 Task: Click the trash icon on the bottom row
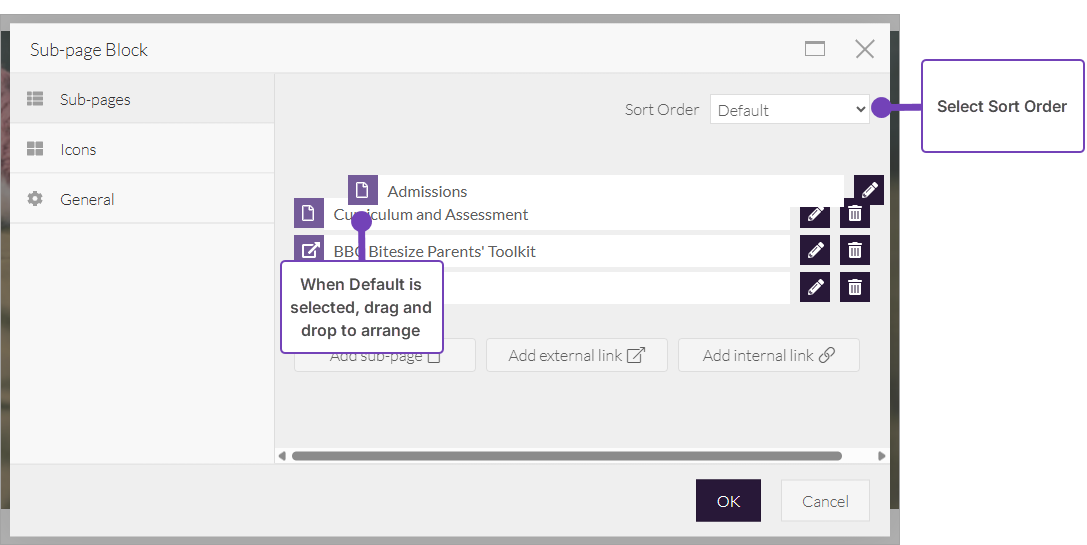coord(855,287)
